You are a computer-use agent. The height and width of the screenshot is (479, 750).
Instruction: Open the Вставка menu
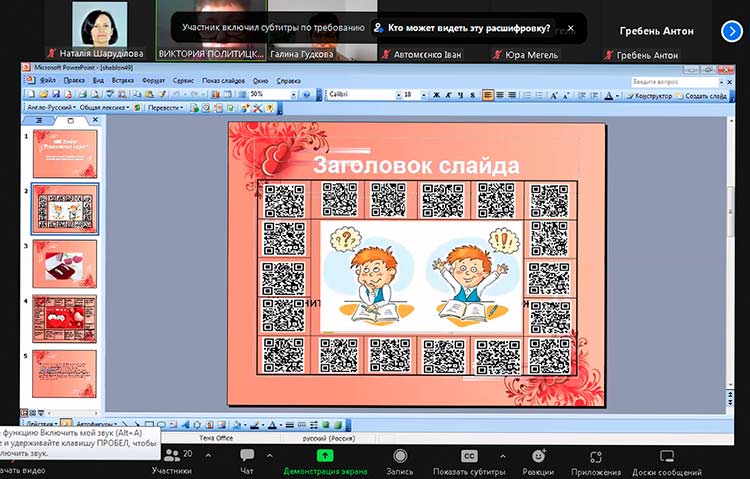tap(123, 79)
